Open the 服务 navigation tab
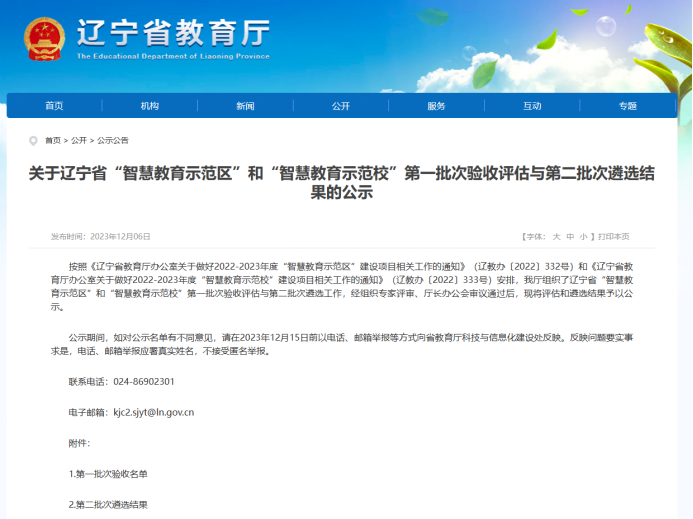The height and width of the screenshot is (519, 693). tap(436, 106)
